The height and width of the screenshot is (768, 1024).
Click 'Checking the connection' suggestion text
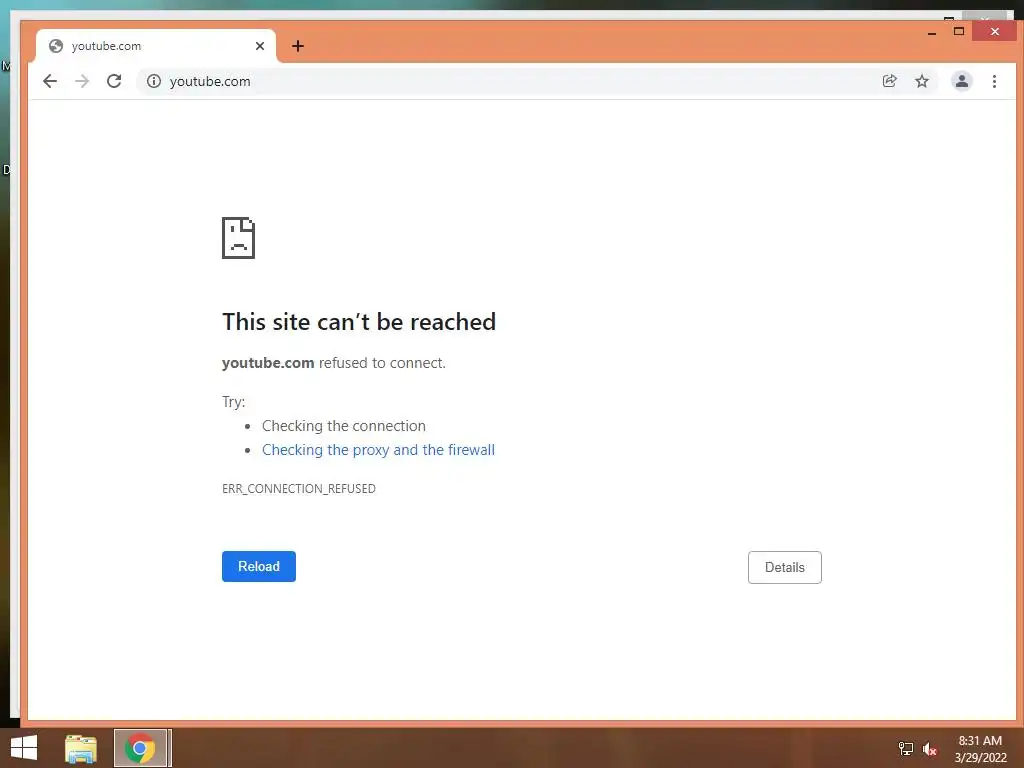tap(344, 426)
